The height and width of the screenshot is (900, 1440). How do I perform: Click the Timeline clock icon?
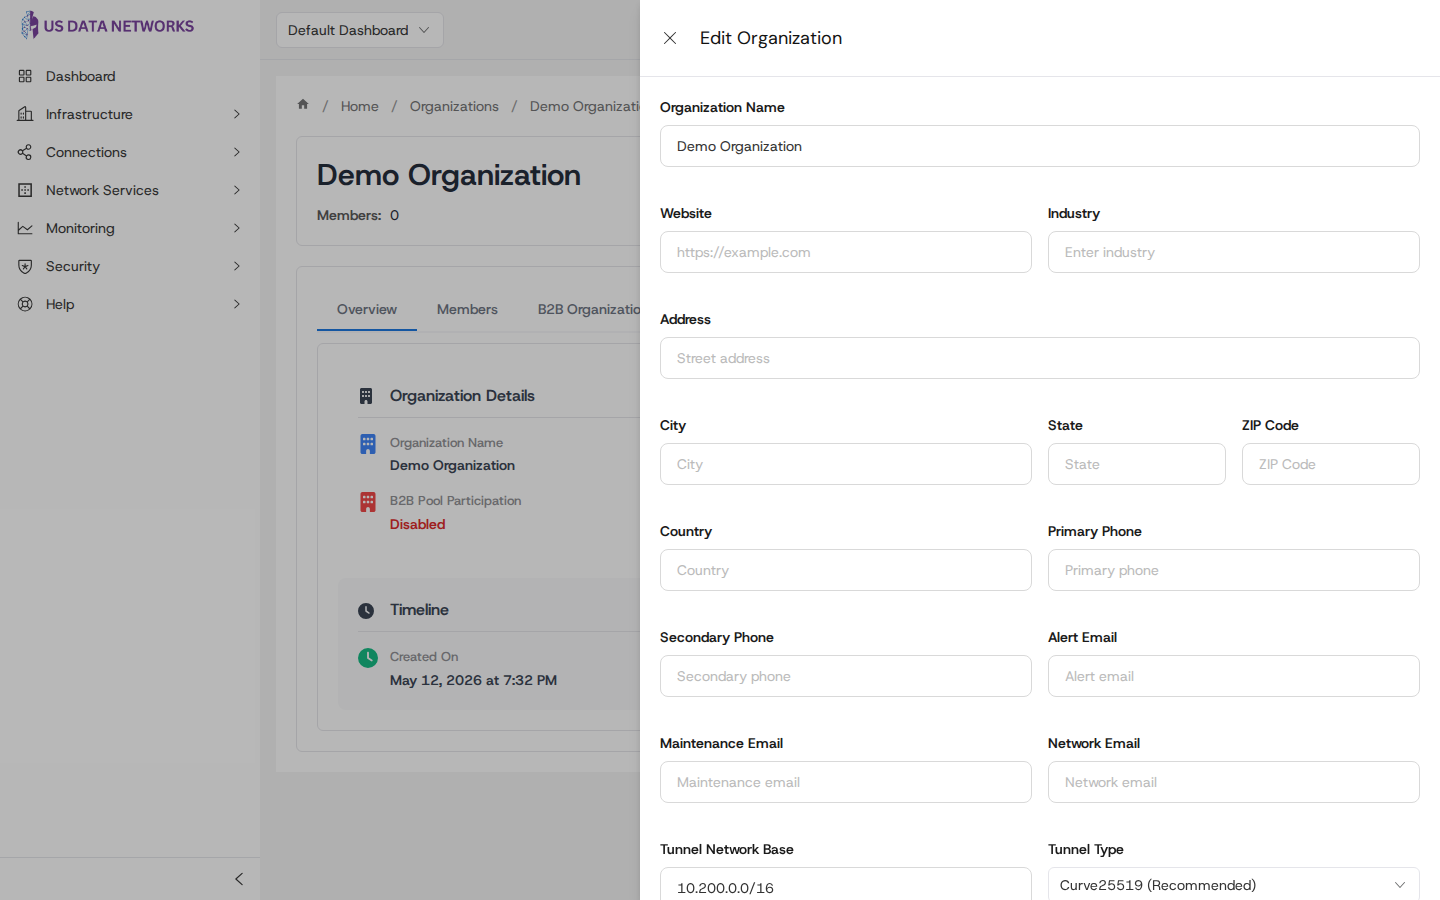[x=366, y=610]
